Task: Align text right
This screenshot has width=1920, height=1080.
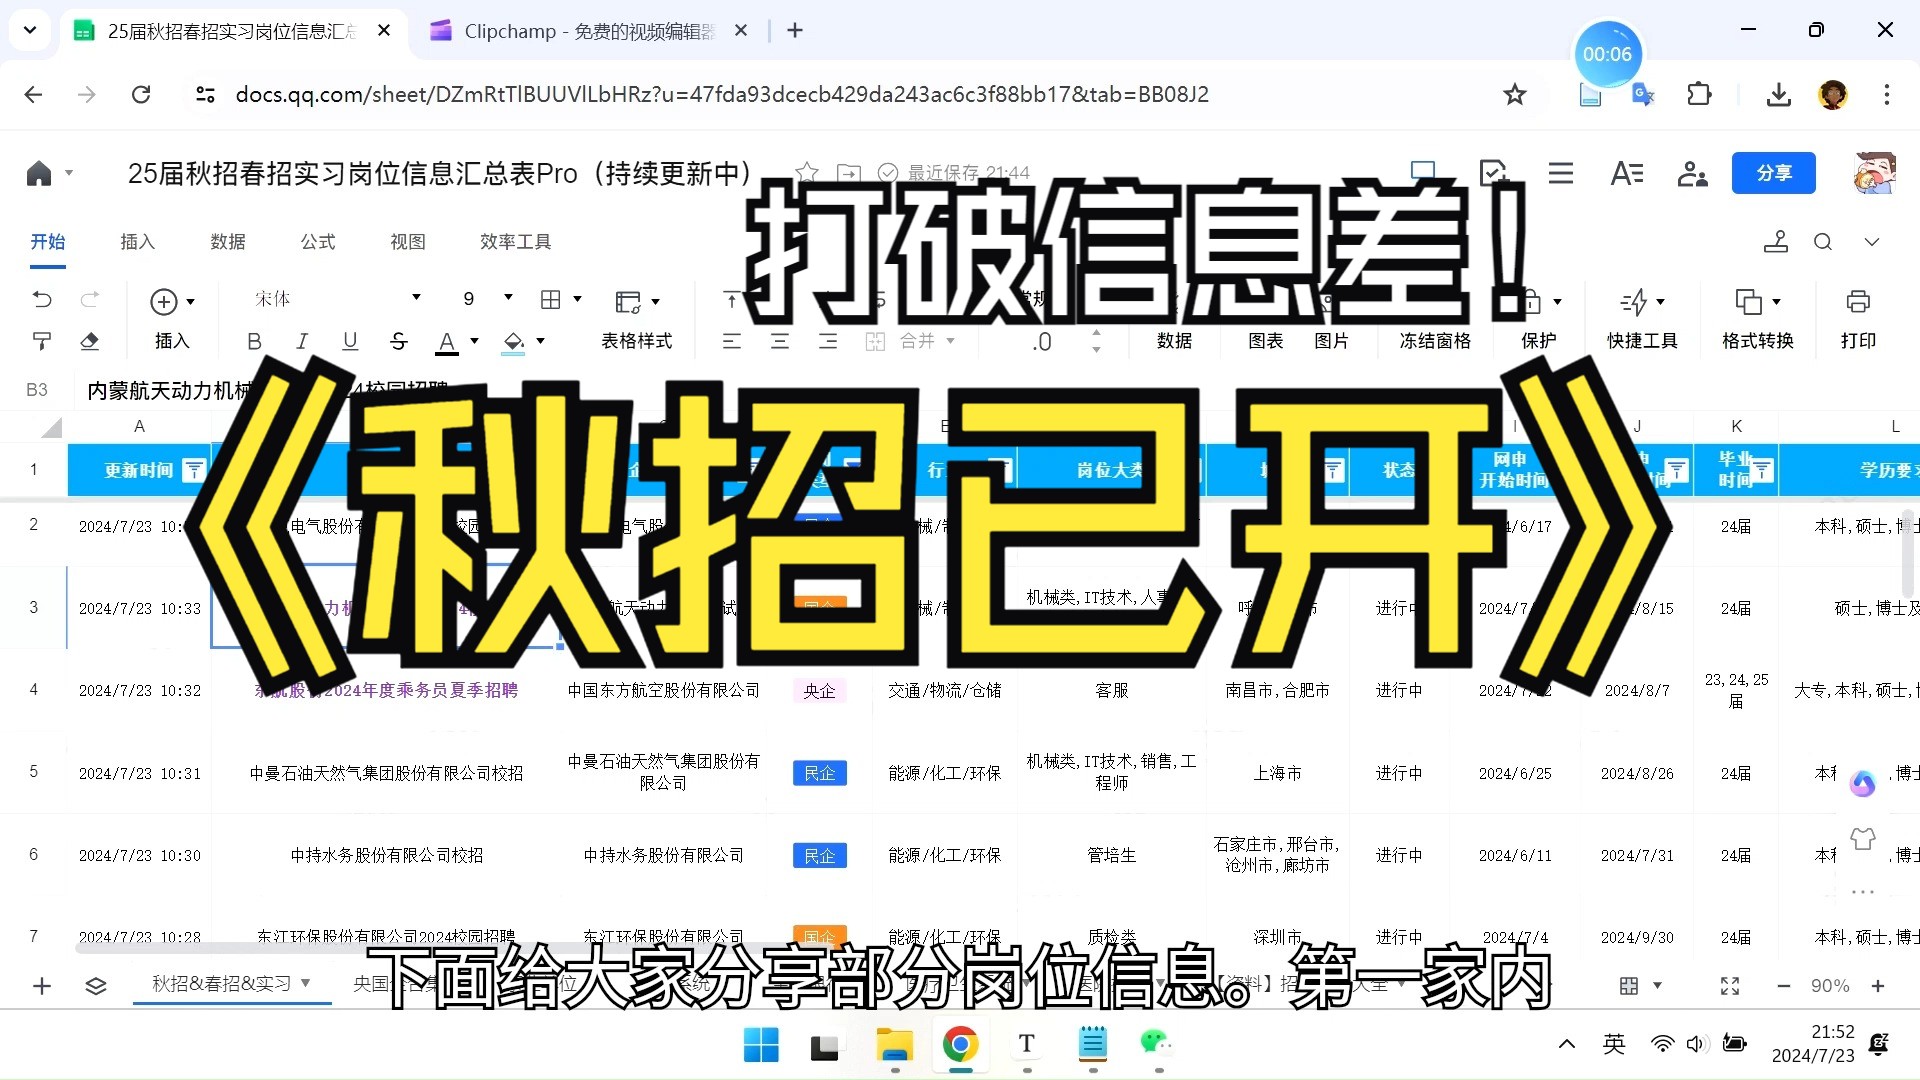Action: (x=828, y=341)
